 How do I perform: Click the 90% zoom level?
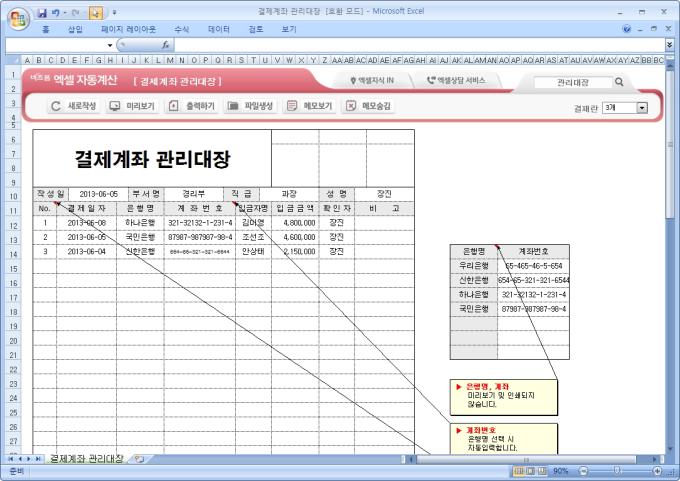pyautogui.click(x=560, y=471)
